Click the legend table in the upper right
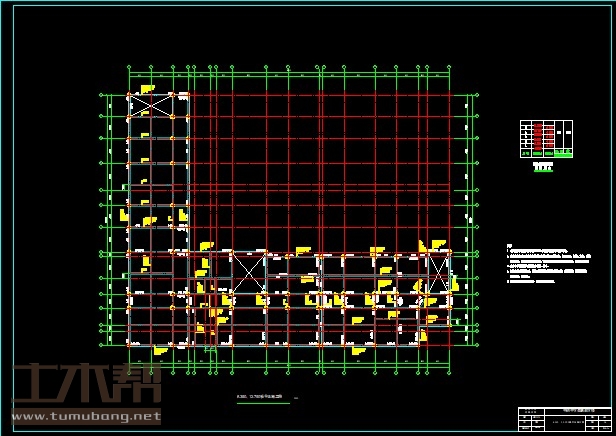 [547, 138]
